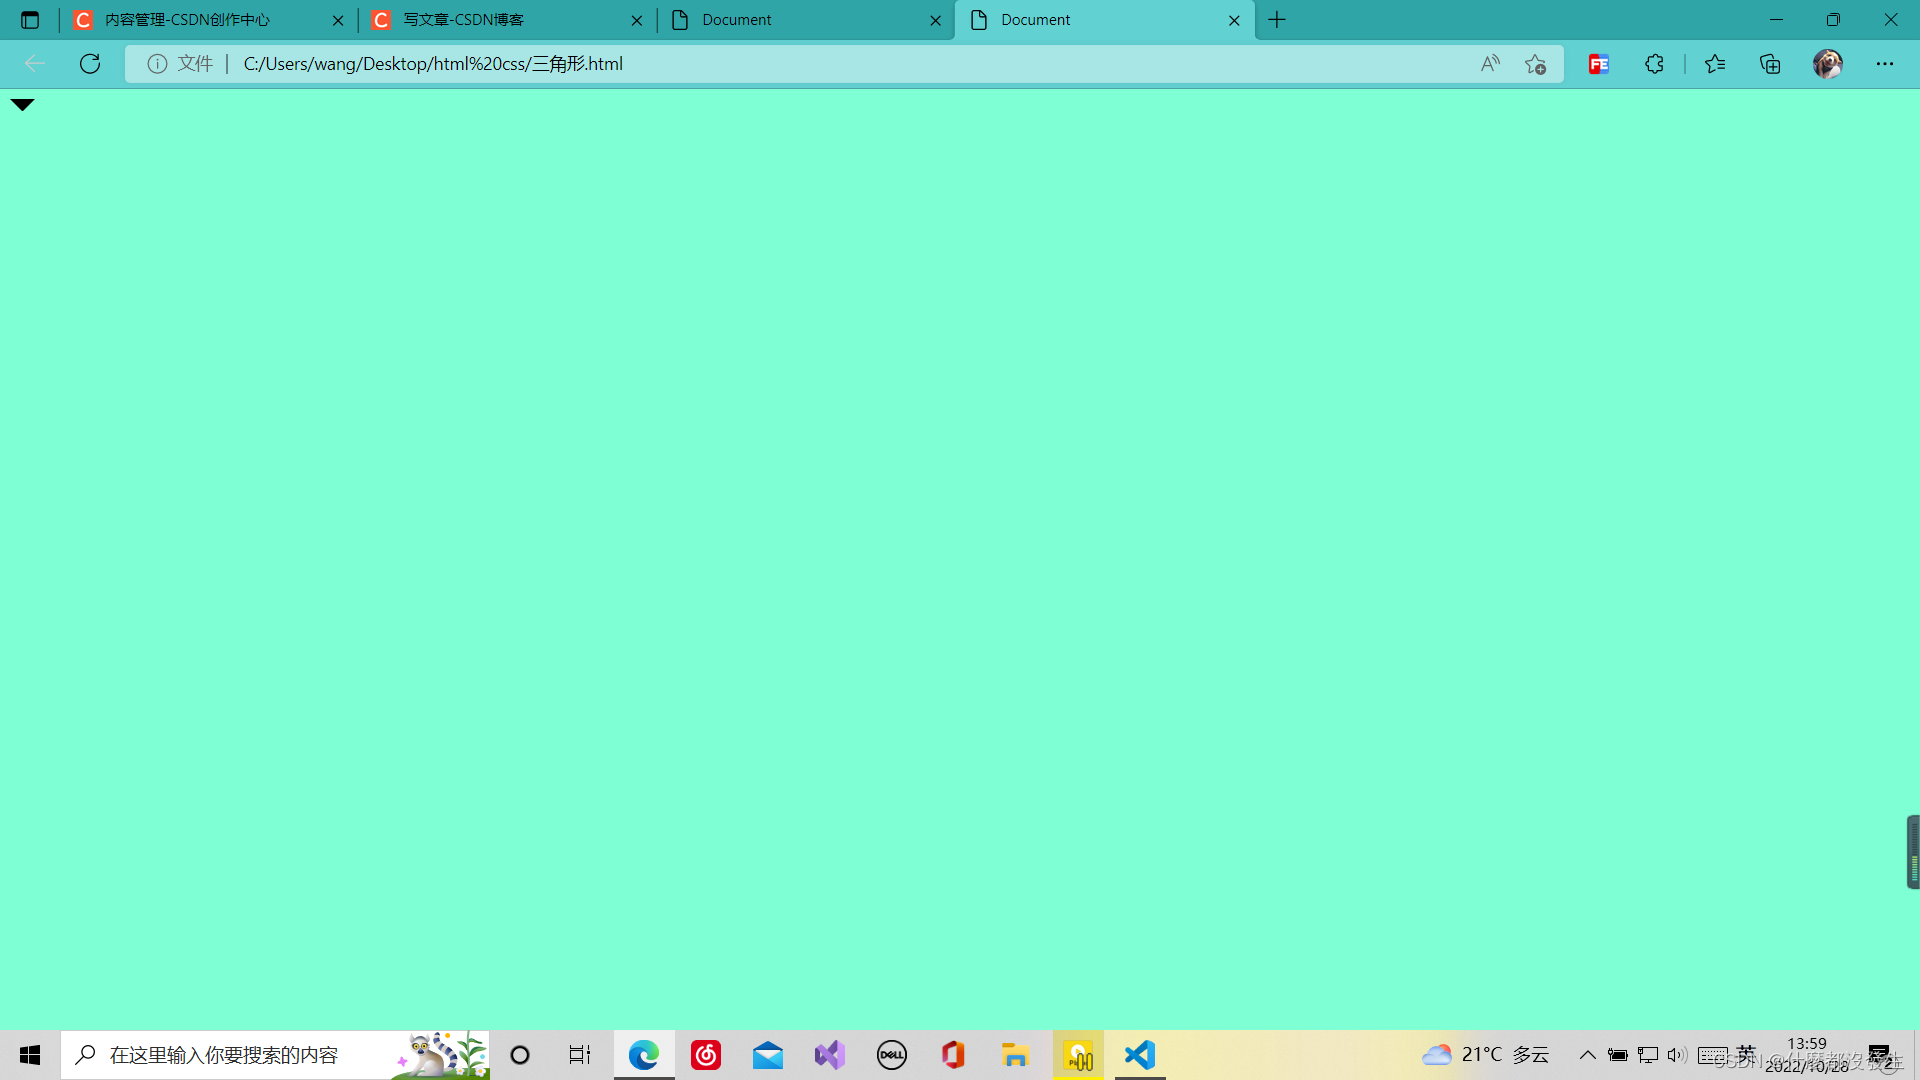
Task: Open the notification center icon
Action: click(1880, 1055)
